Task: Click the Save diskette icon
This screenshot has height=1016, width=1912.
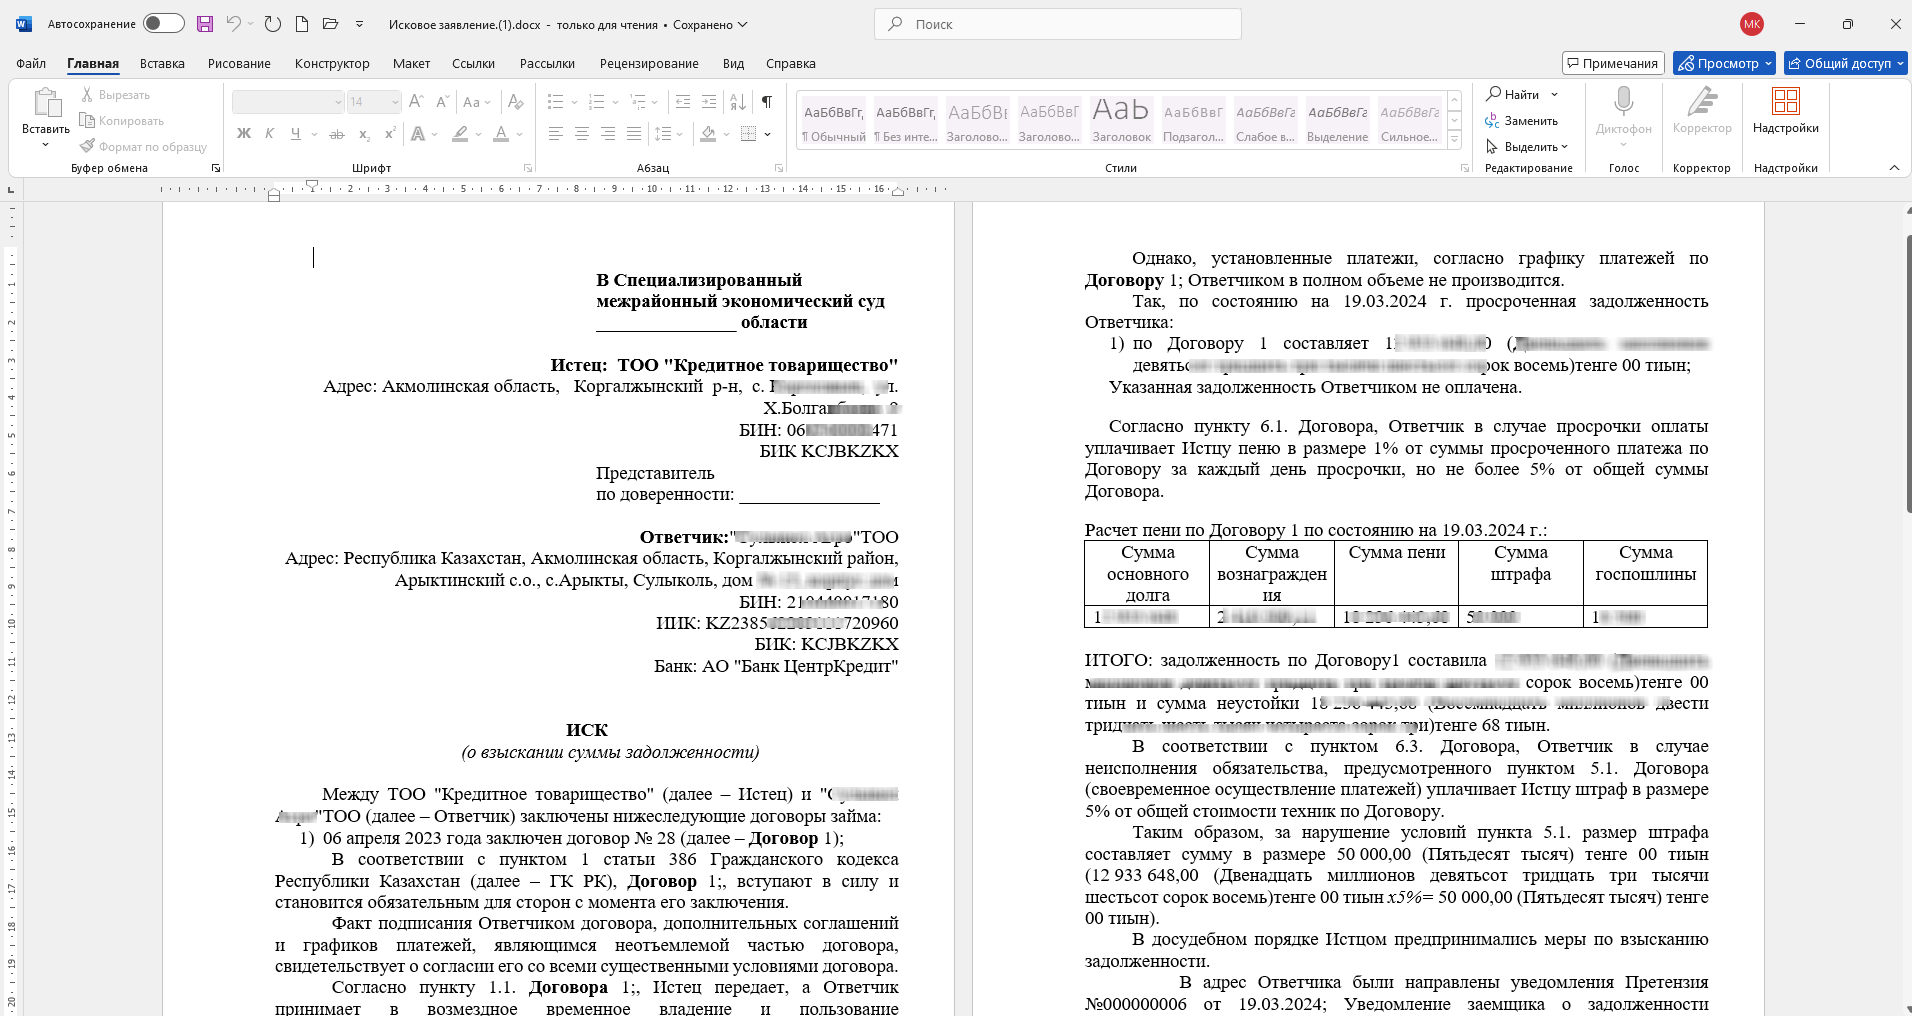Action: click(x=205, y=24)
